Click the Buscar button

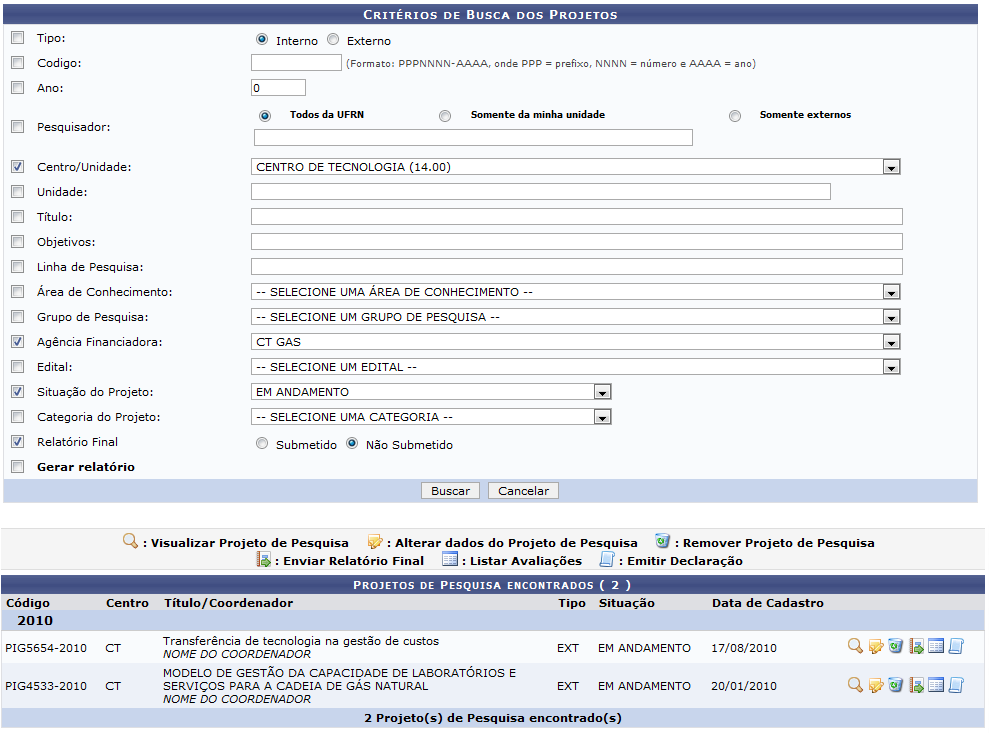[450, 490]
